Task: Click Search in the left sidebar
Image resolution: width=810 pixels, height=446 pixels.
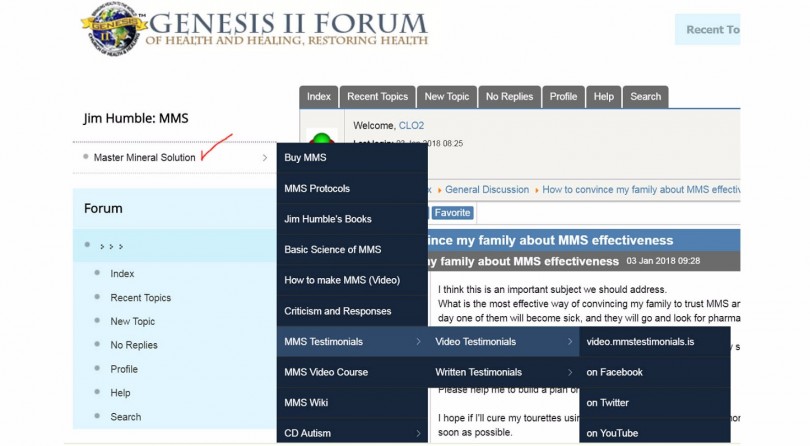Action: [x=126, y=417]
